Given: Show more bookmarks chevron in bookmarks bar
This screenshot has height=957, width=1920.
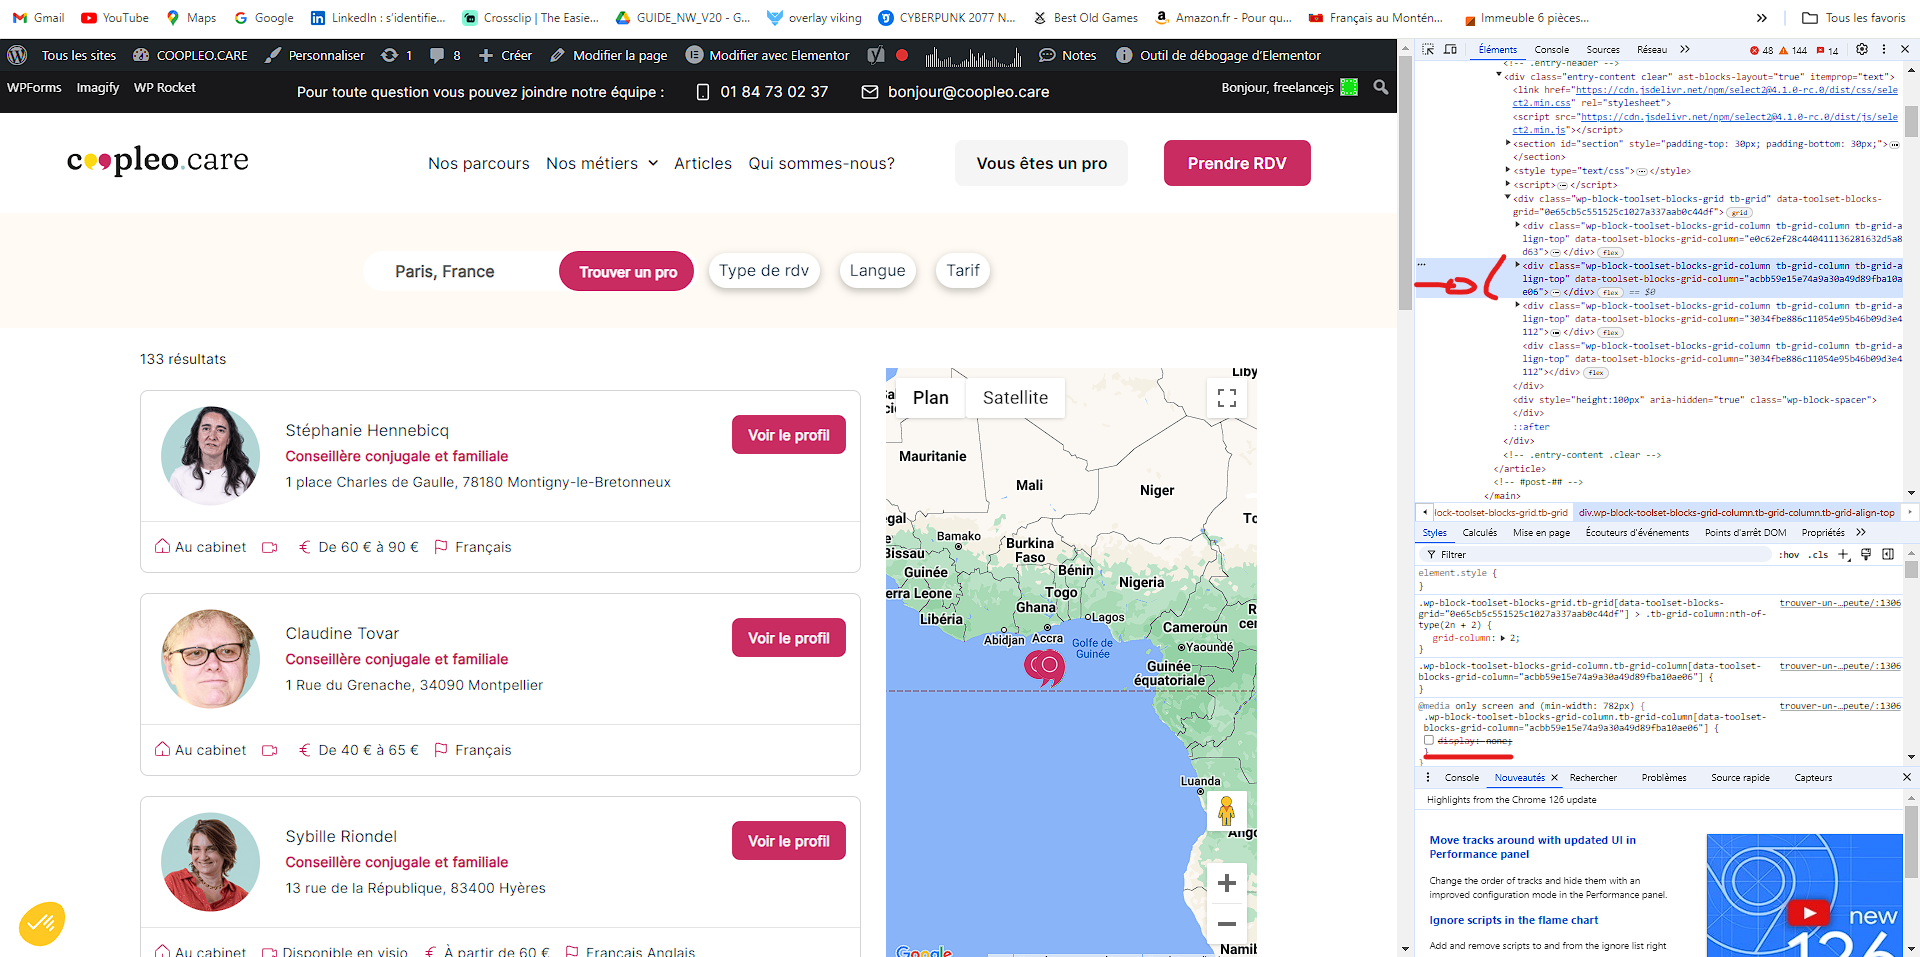Looking at the screenshot, I should (1762, 17).
